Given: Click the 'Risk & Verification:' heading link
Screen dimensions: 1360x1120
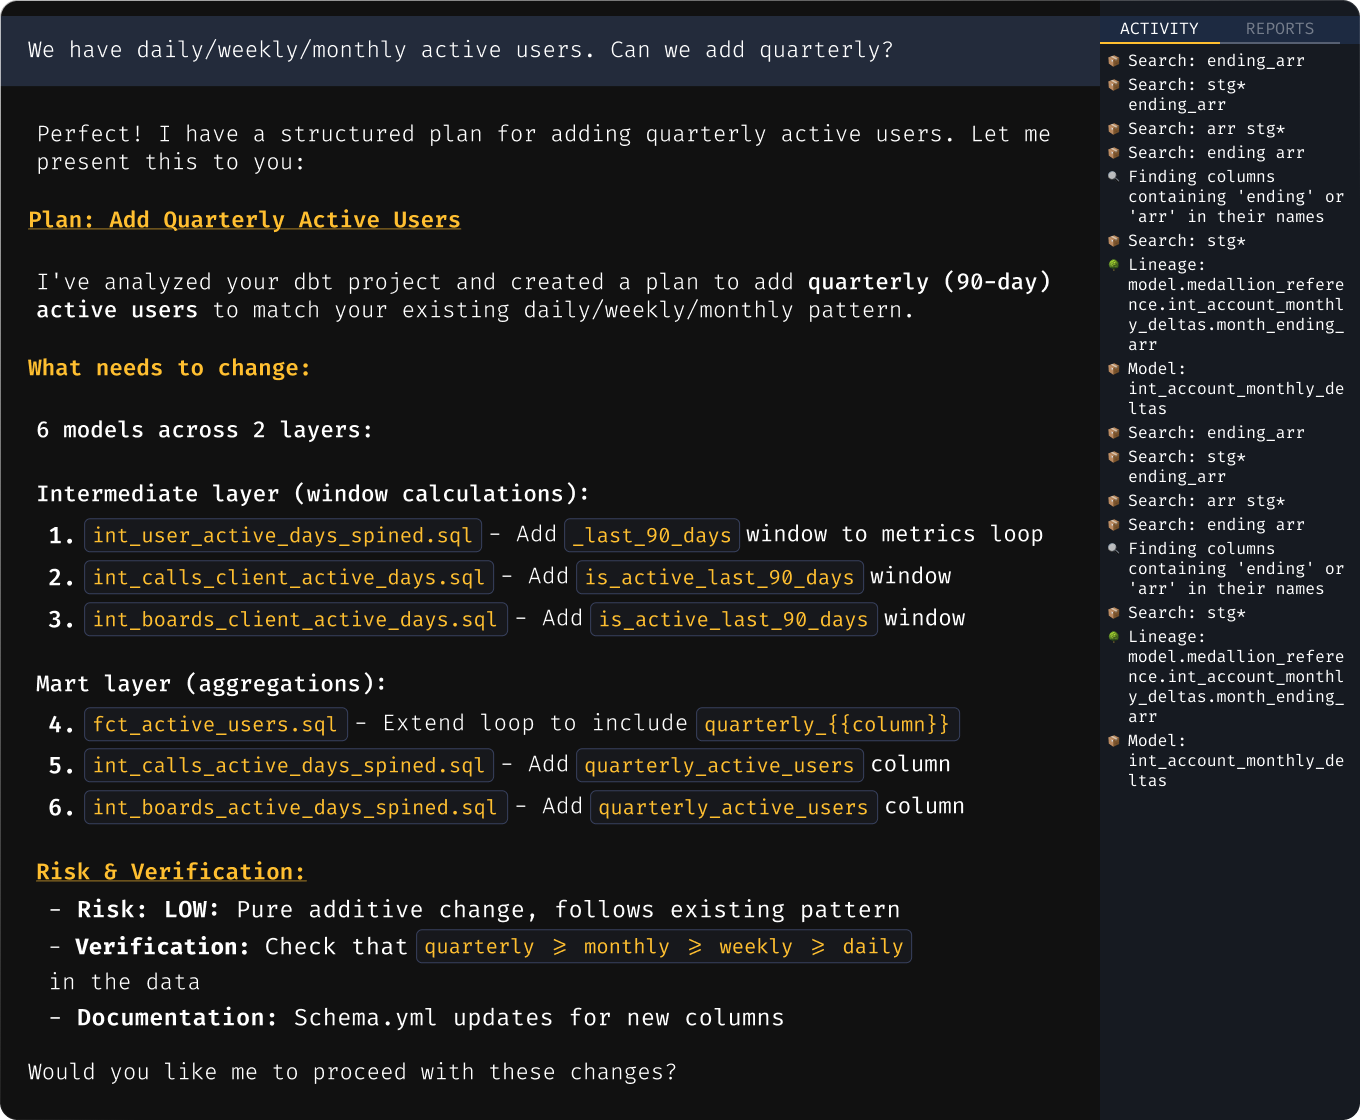Looking at the screenshot, I should click(170, 872).
